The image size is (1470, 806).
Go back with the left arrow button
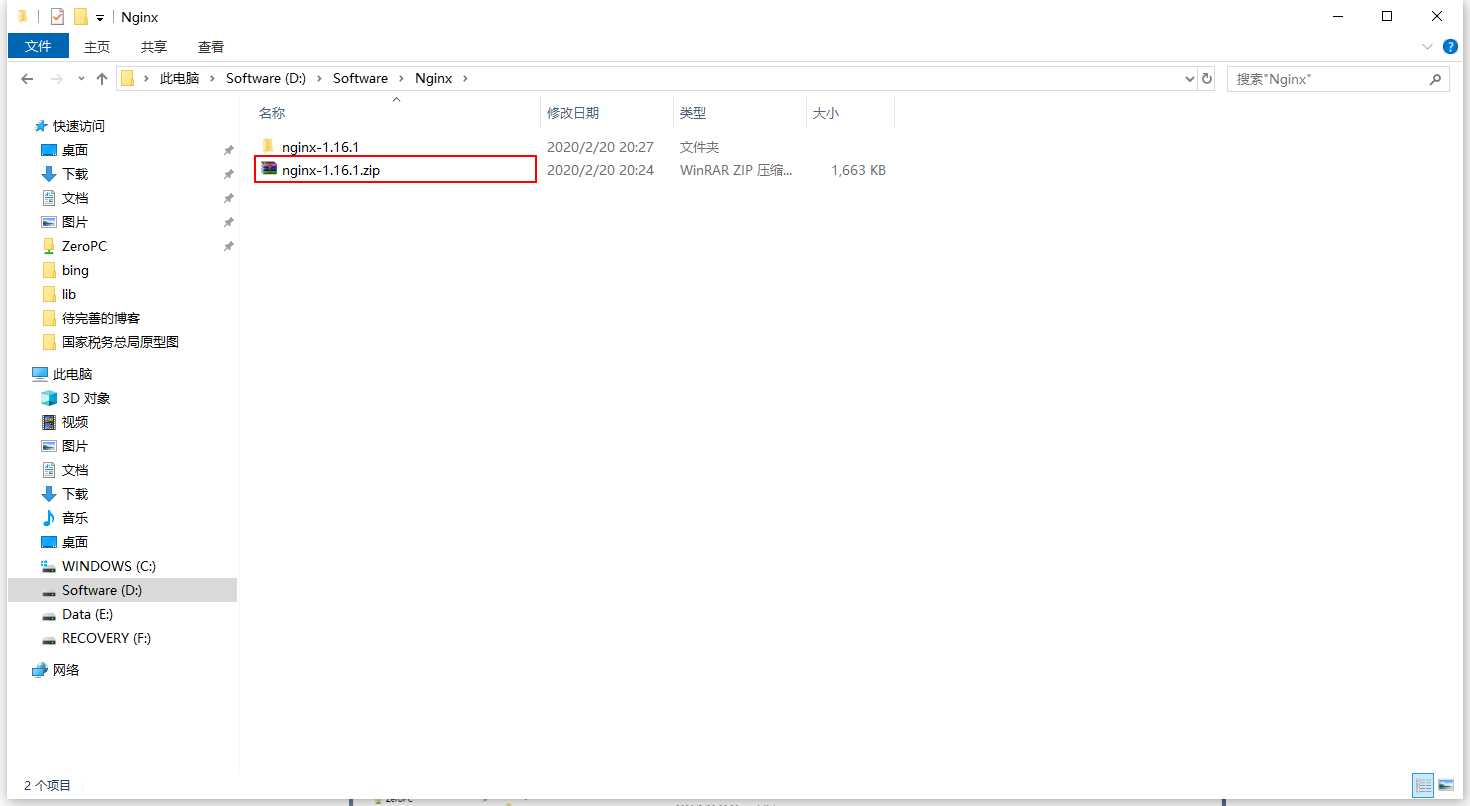[x=28, y=78]
